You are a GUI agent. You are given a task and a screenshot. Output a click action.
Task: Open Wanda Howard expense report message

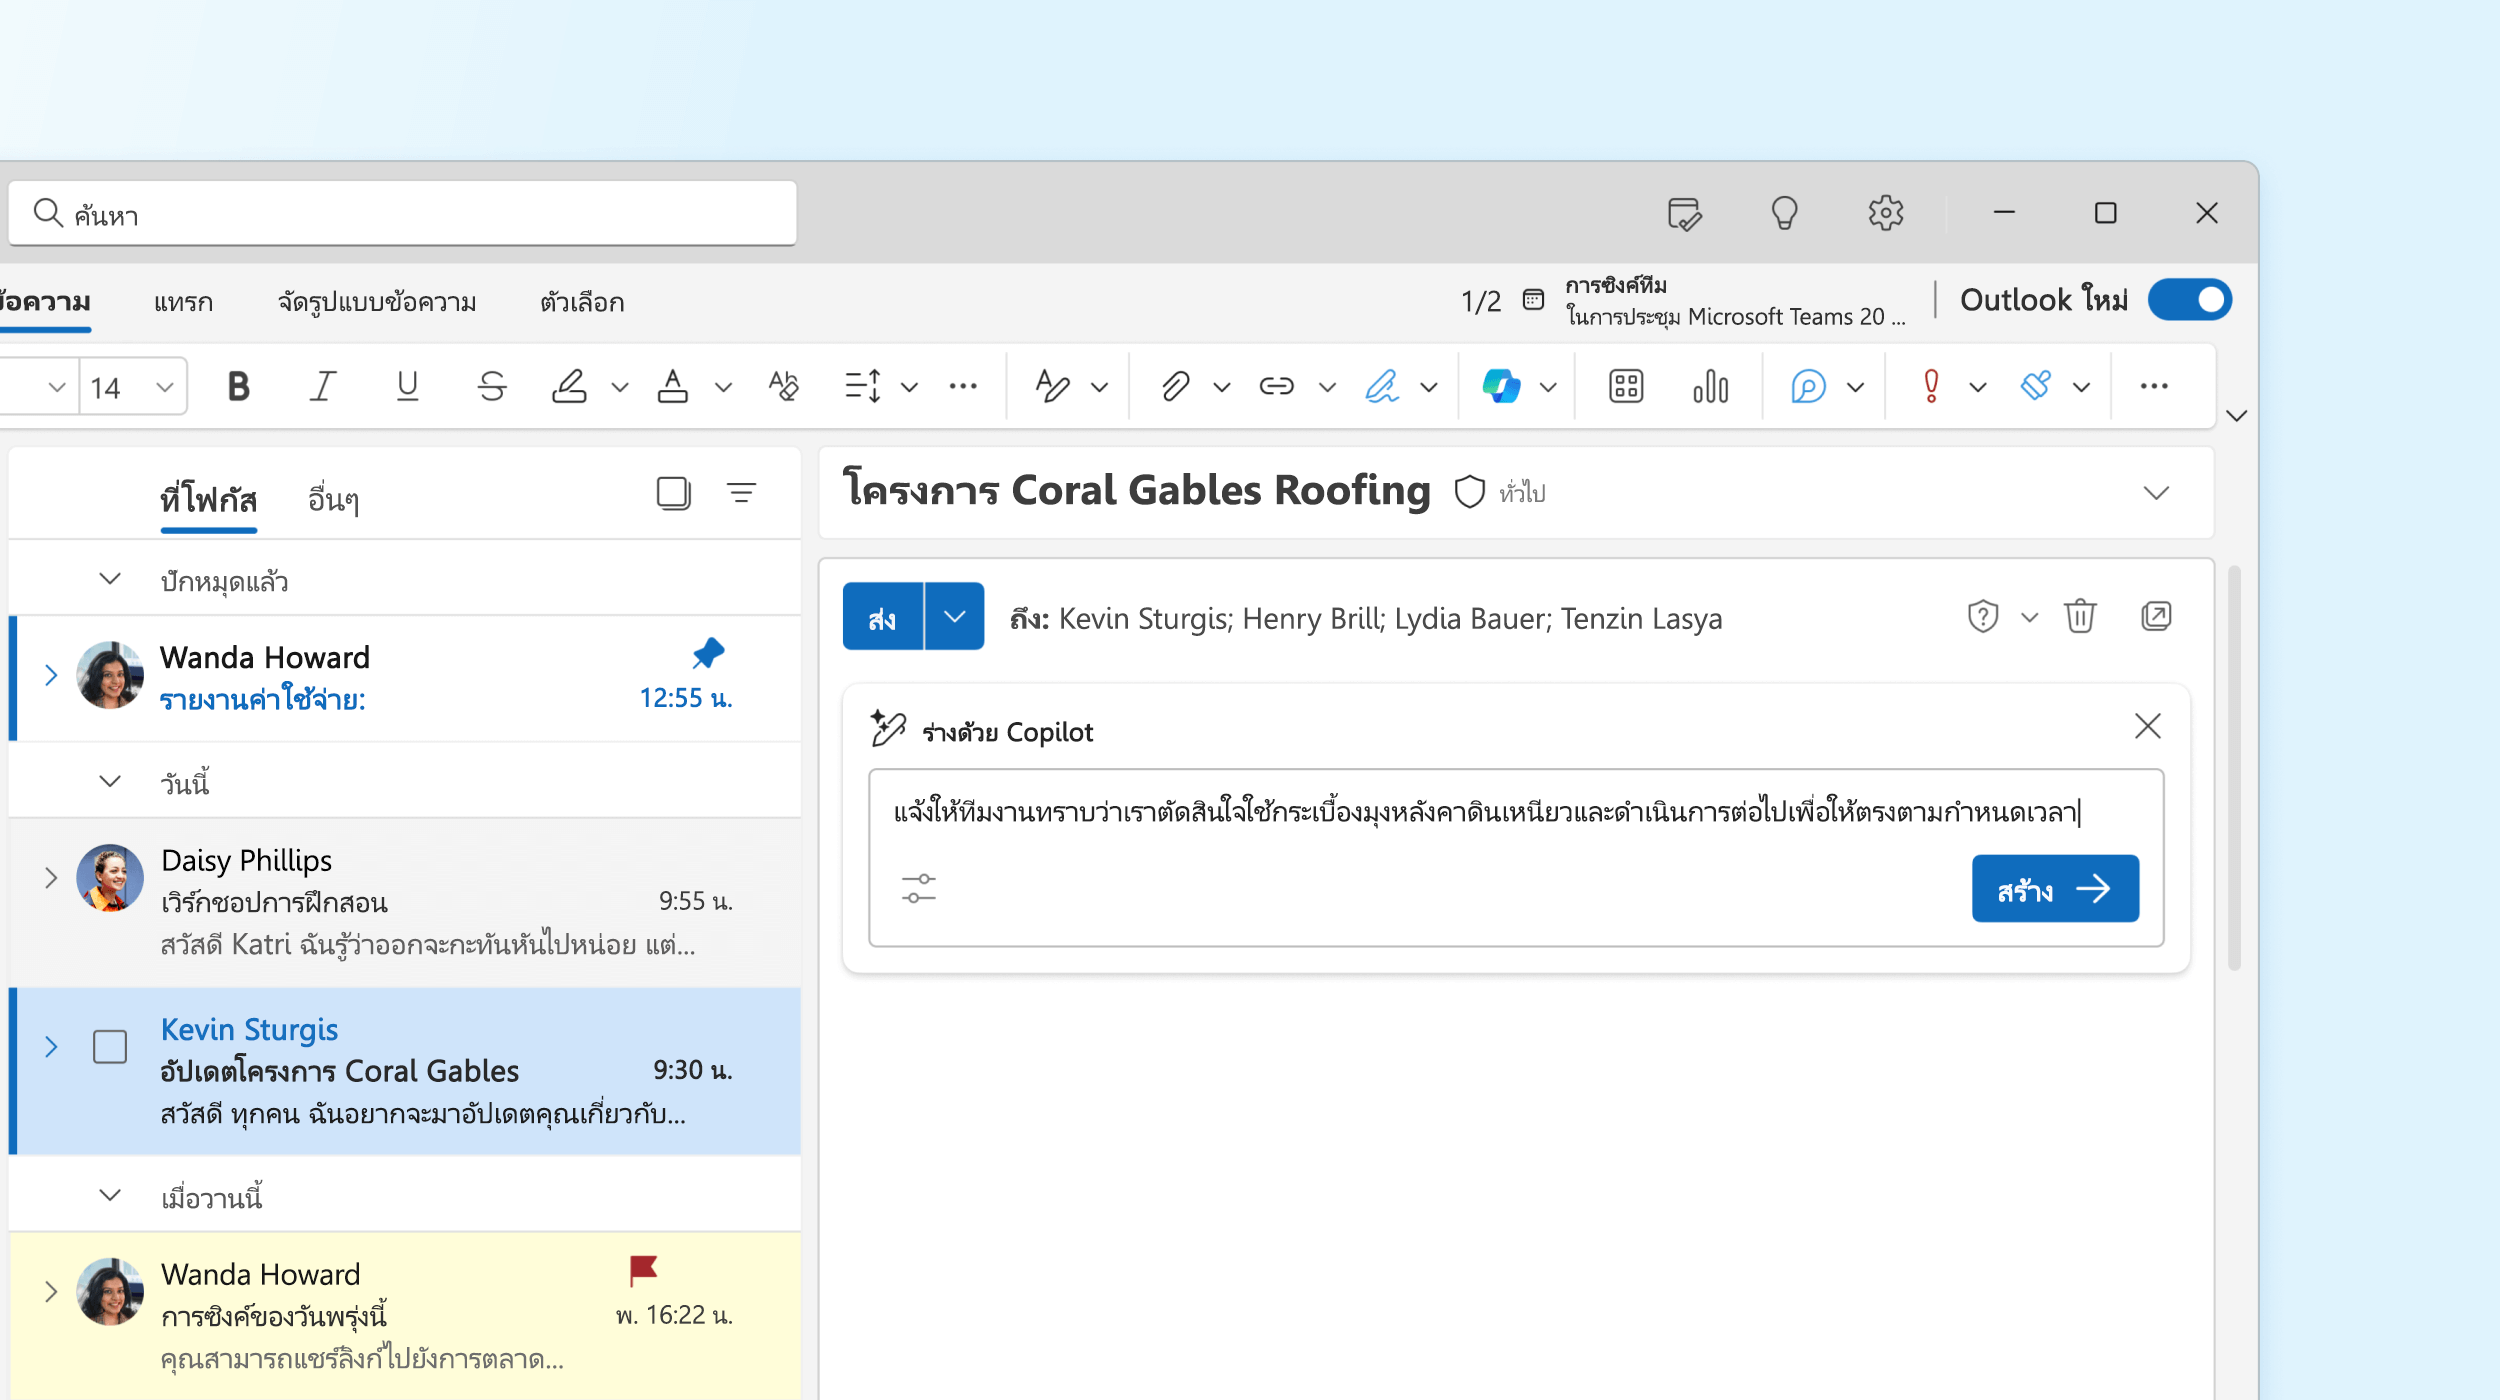[x=404, y=677]
